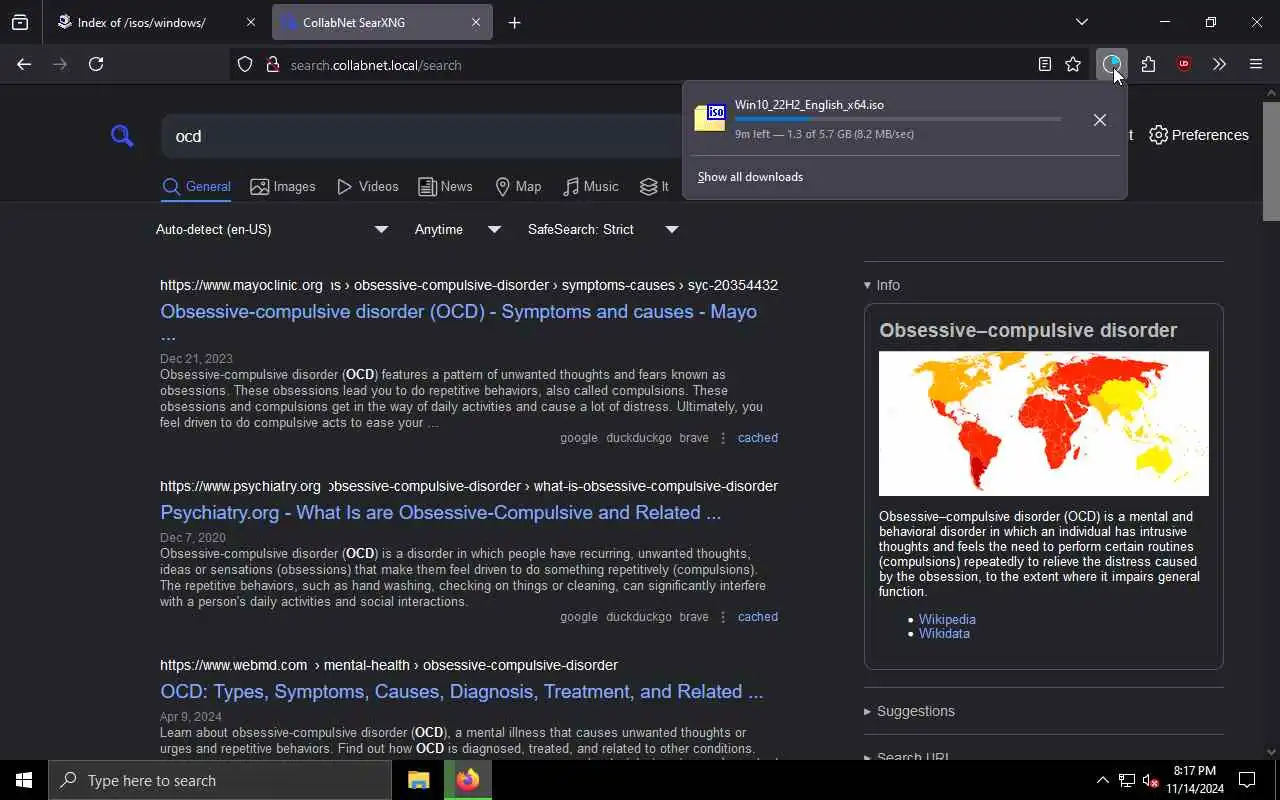
Task: Click the address bar URL
Action: [376, 65]
